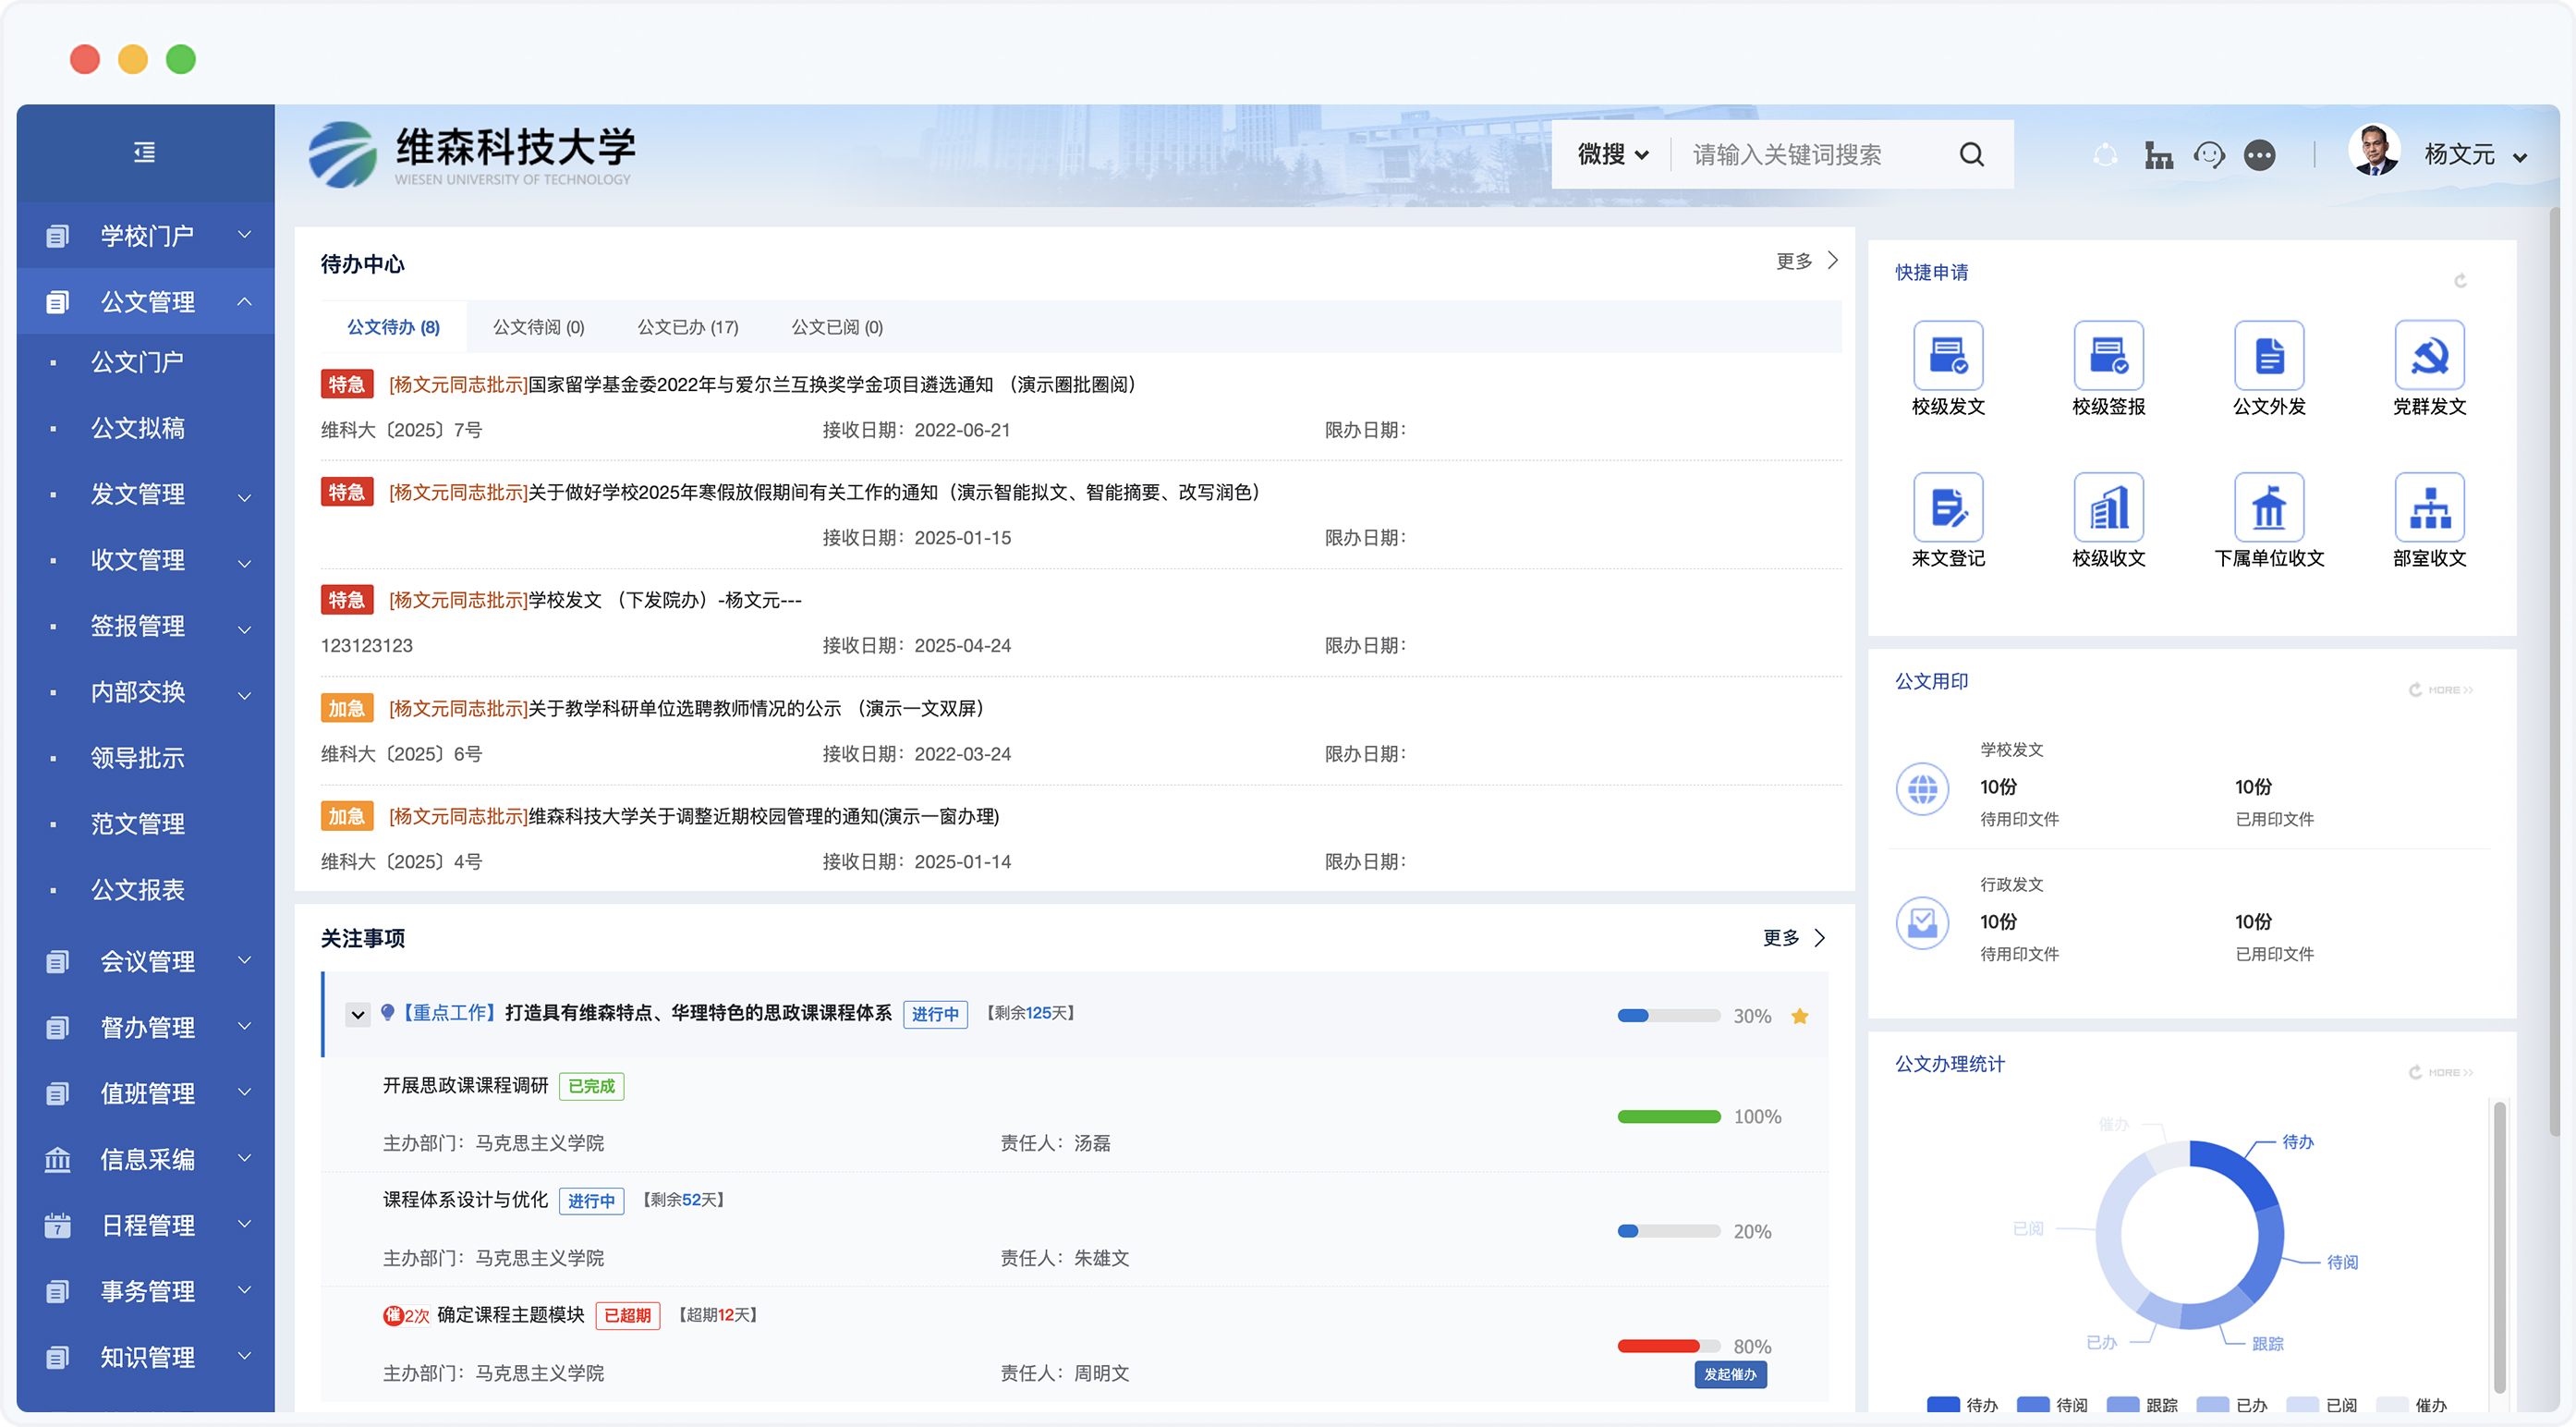Switch to 公文已阅 (0) tab
The width and height of the screenshot is (2576, 1427).
[x=837, y=327]
